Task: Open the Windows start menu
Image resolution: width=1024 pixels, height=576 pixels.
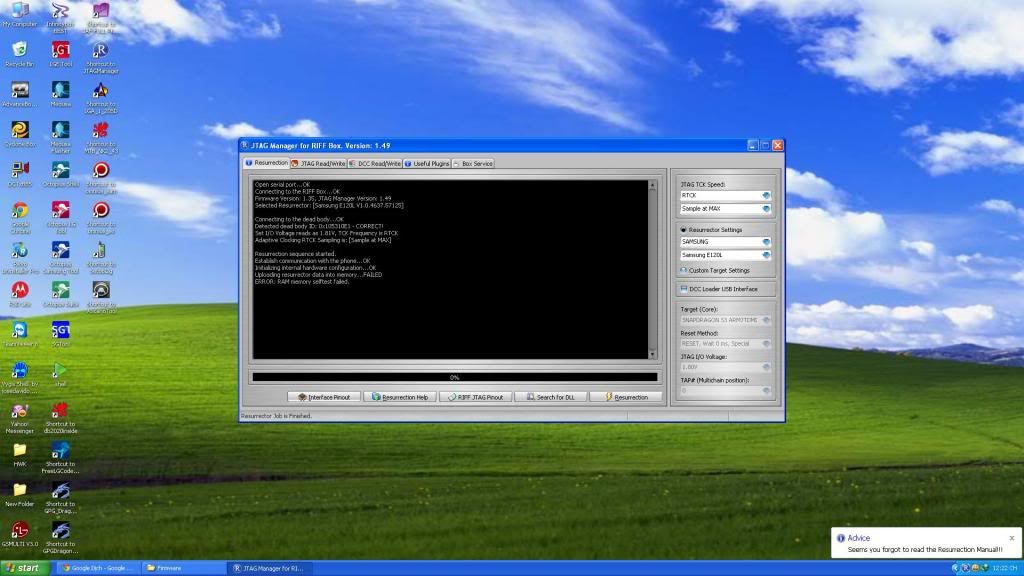Action: pos(26,568)
